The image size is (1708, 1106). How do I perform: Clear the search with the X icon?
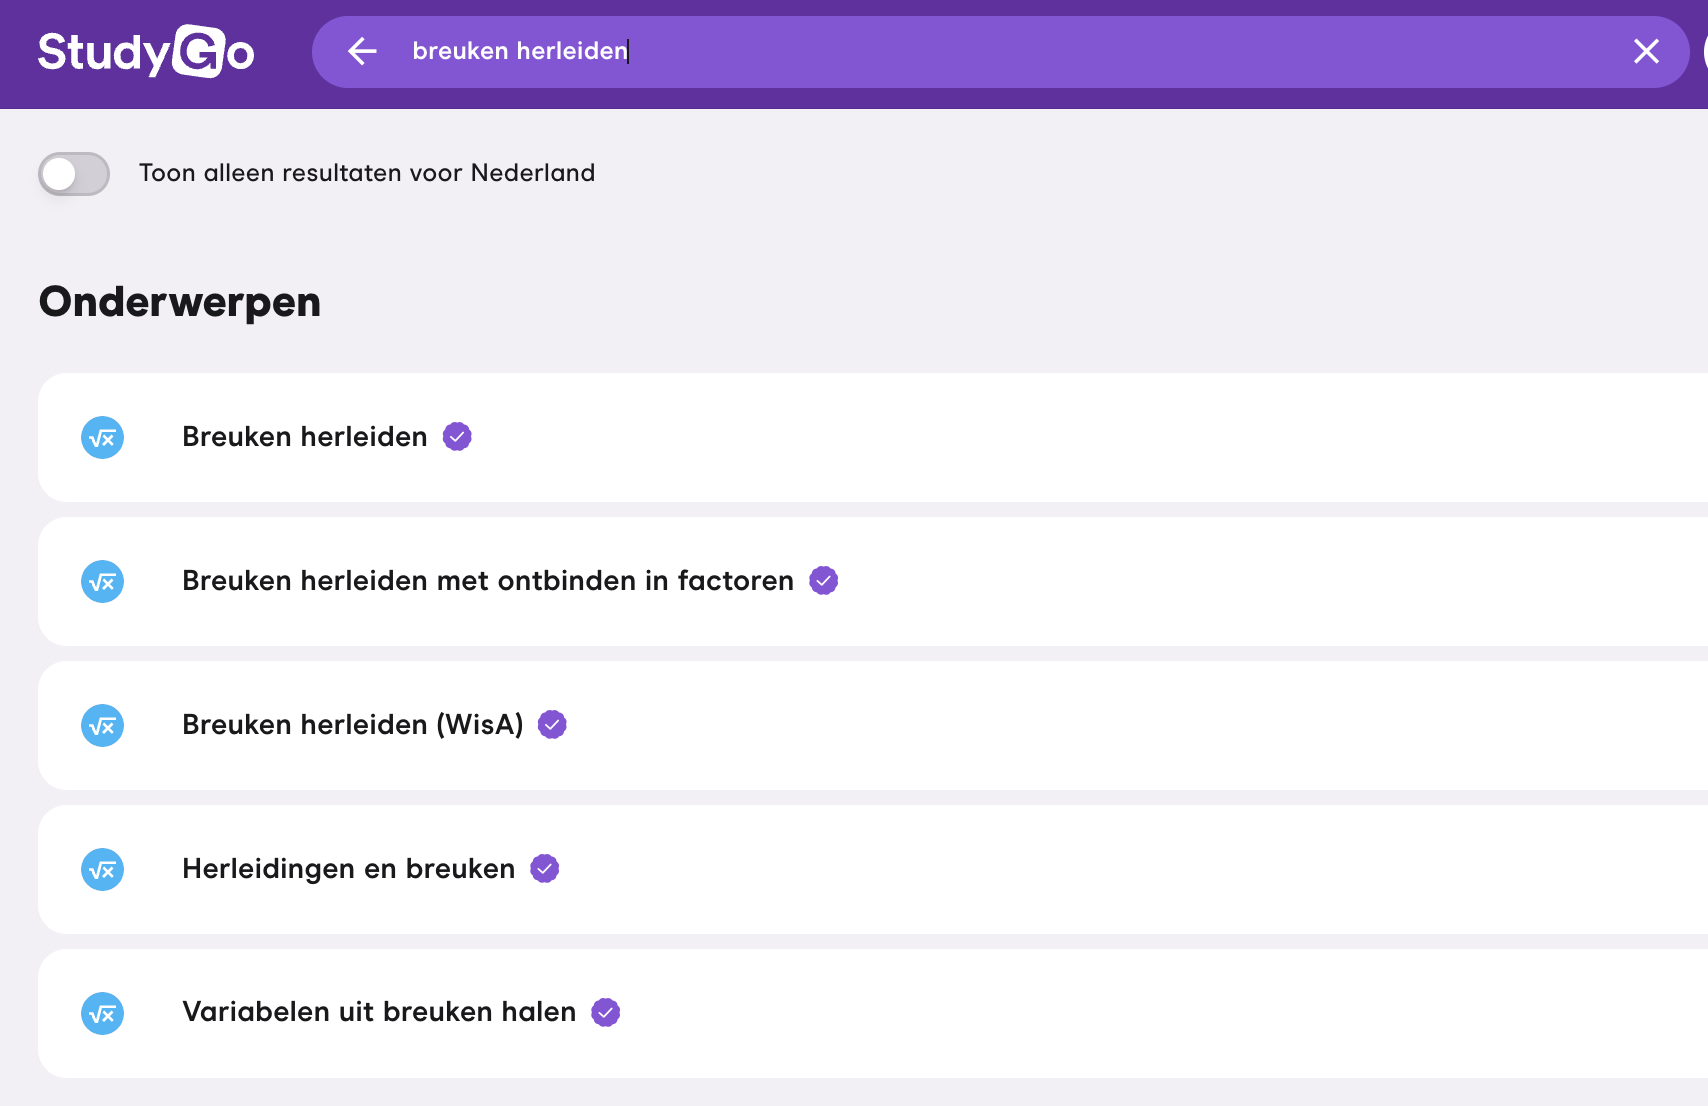pyautogui.click(x=1646, y=51)
